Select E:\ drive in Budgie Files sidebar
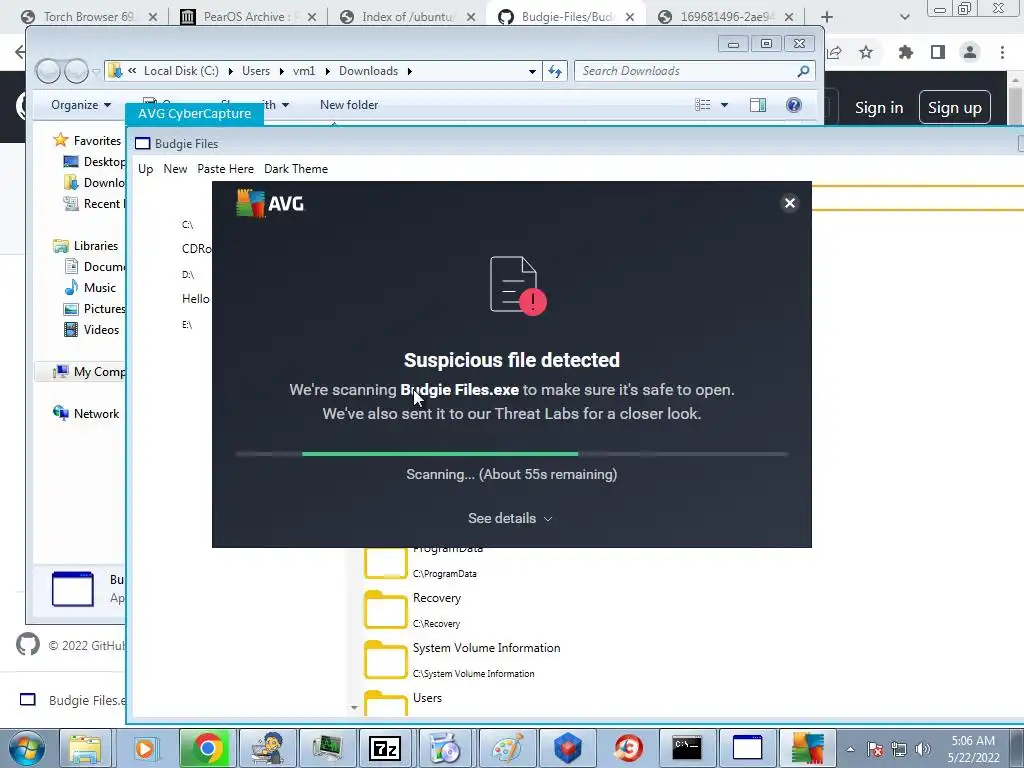Screen dimensions: 1024x768 pyautogui.click(x=187, y=325)
